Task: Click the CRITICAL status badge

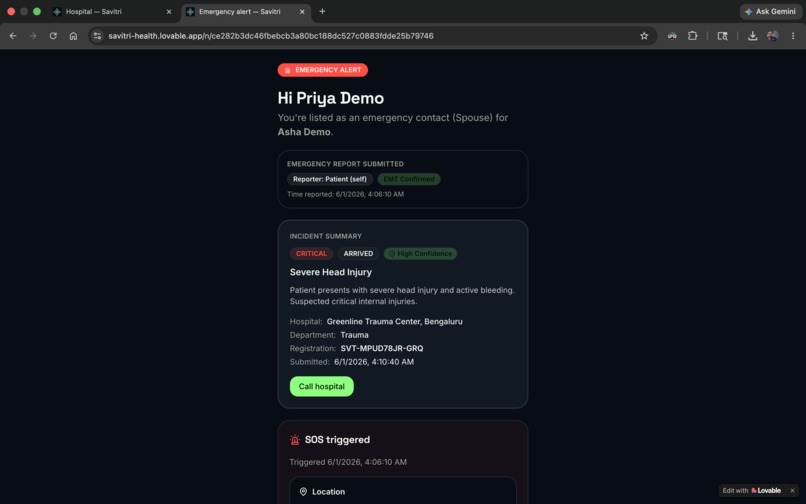Action: [x=311, y=254]
